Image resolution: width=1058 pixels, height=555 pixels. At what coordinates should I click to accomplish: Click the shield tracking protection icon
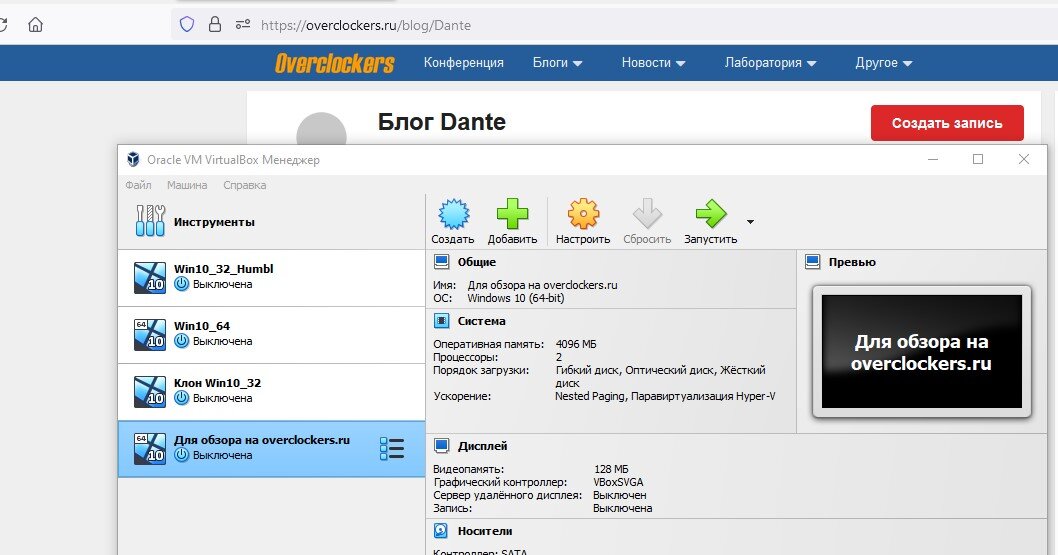click(187, 25)
